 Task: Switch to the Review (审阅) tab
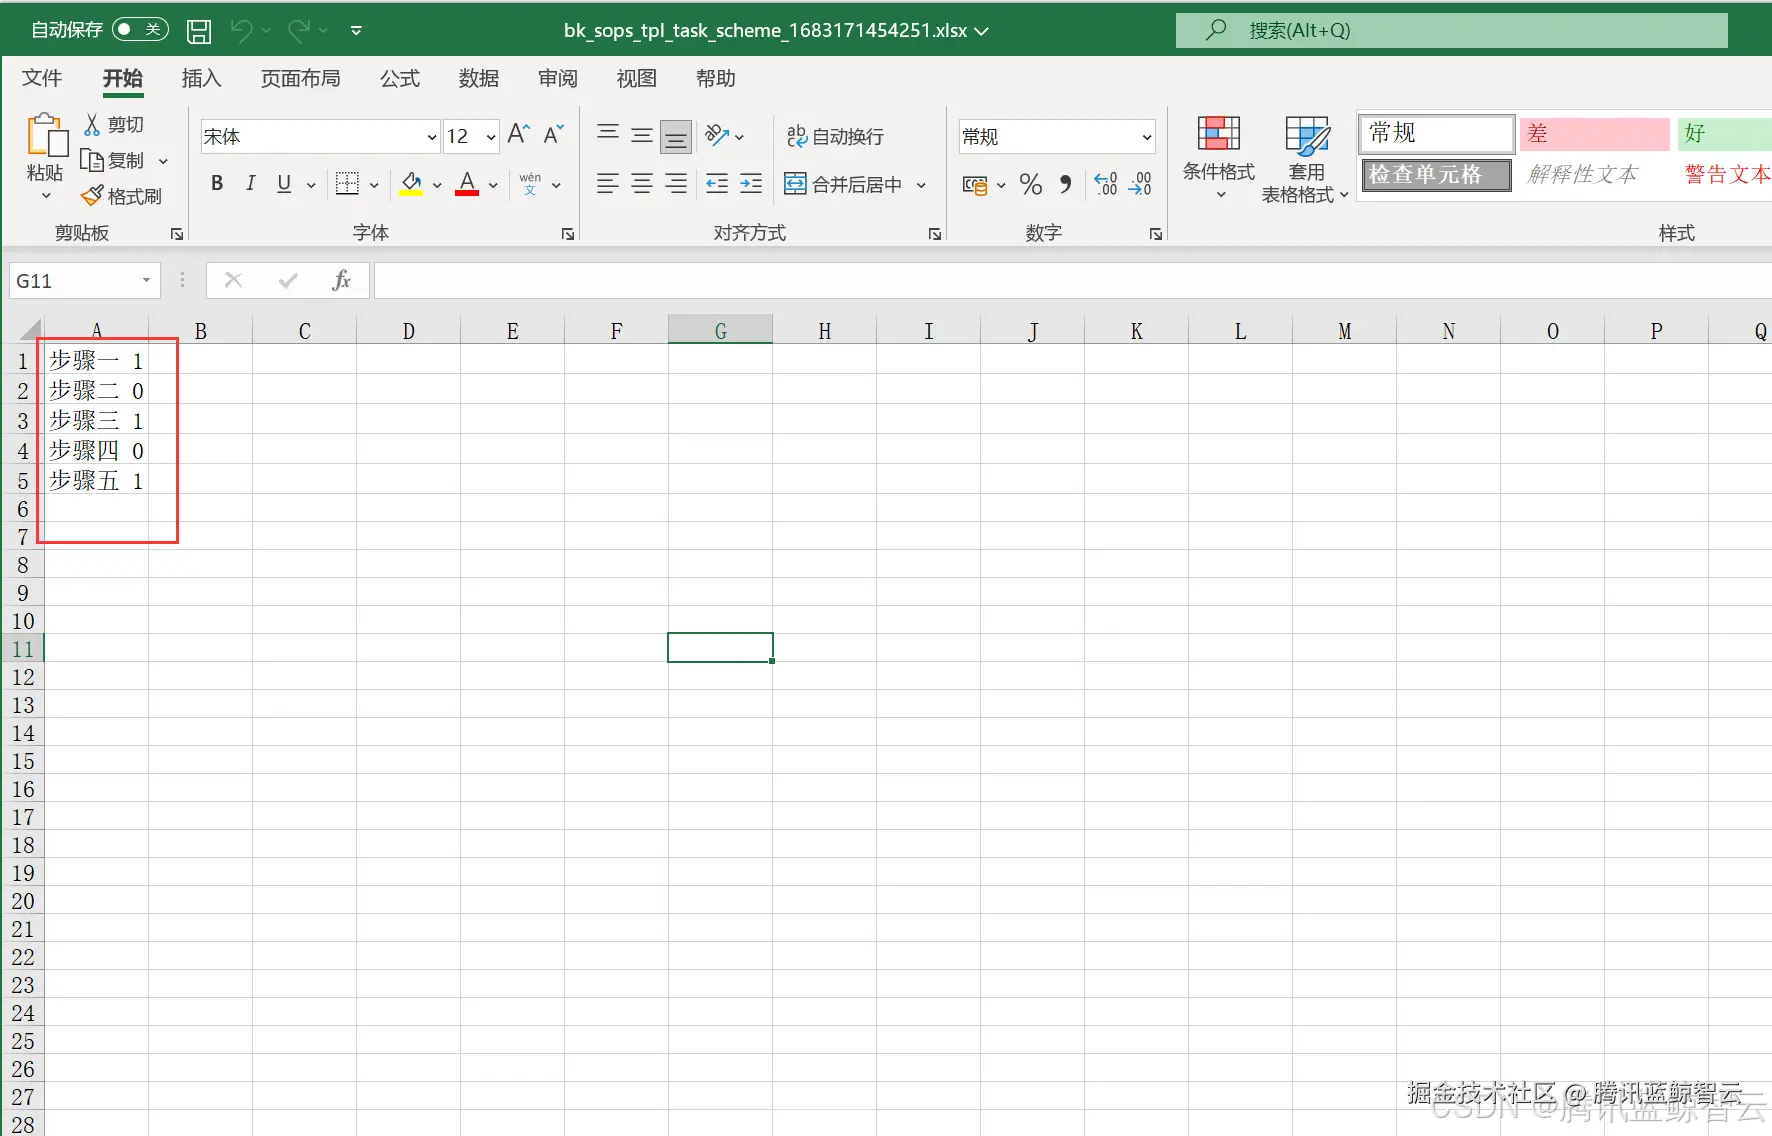[558, 78]
